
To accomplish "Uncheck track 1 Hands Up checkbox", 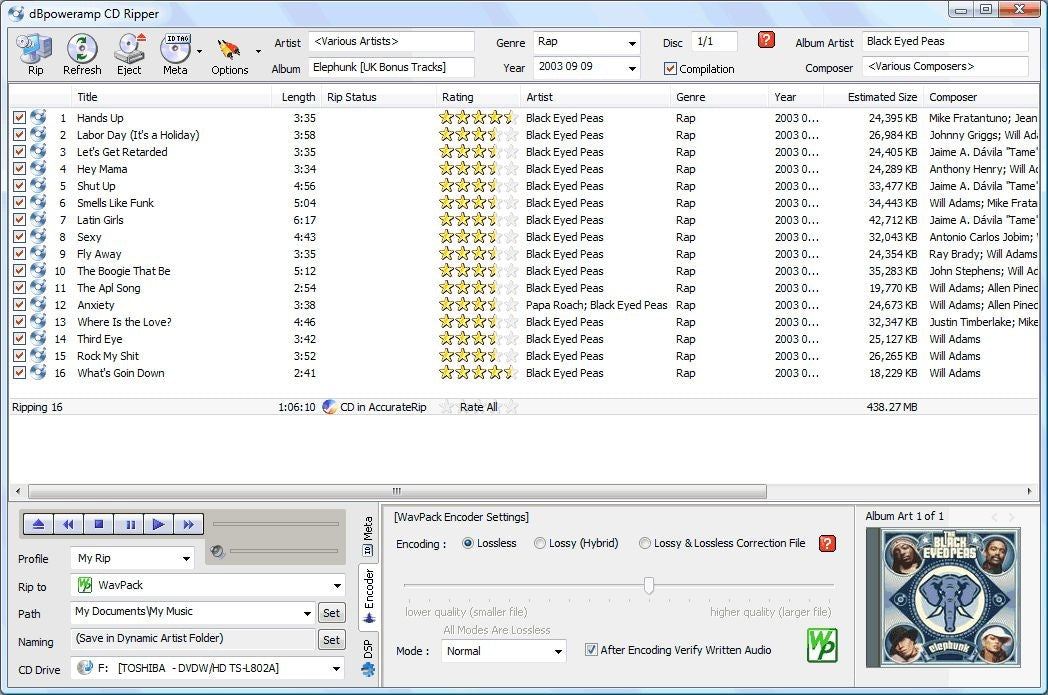I will [x=19, y=118].
